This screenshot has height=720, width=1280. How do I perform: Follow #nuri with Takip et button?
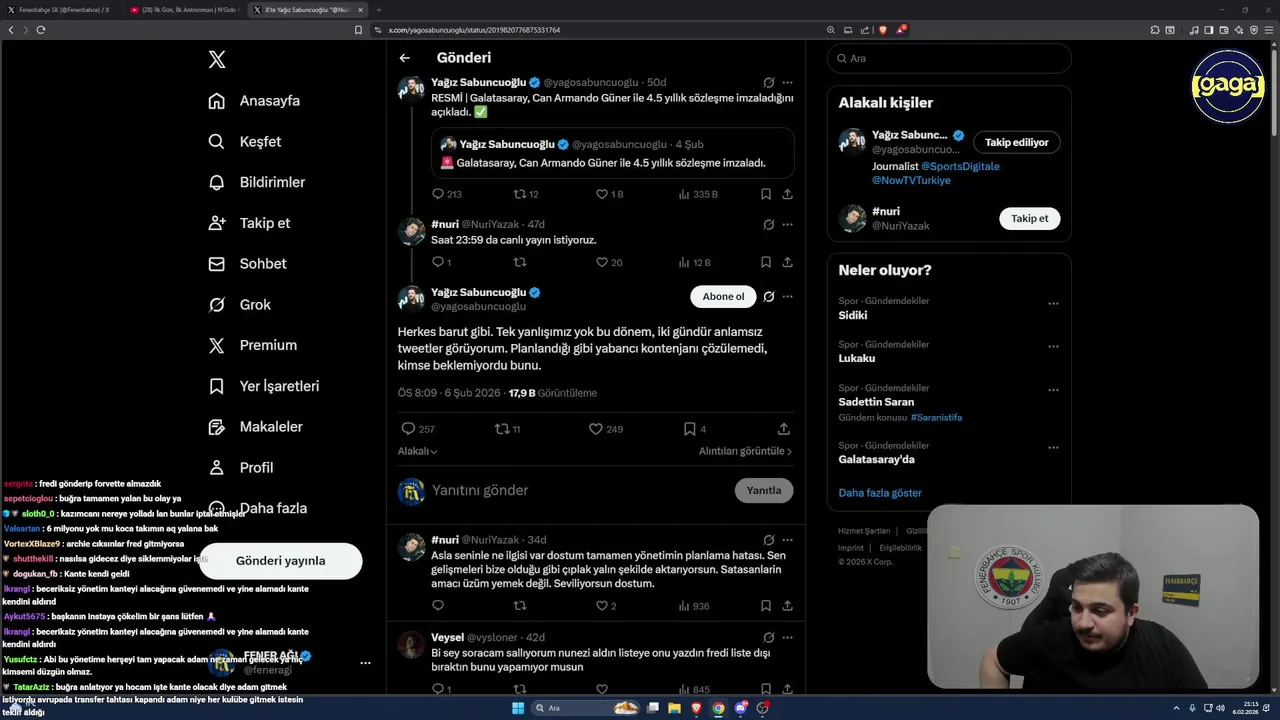pyautogui.click(x=1030, y=219)
